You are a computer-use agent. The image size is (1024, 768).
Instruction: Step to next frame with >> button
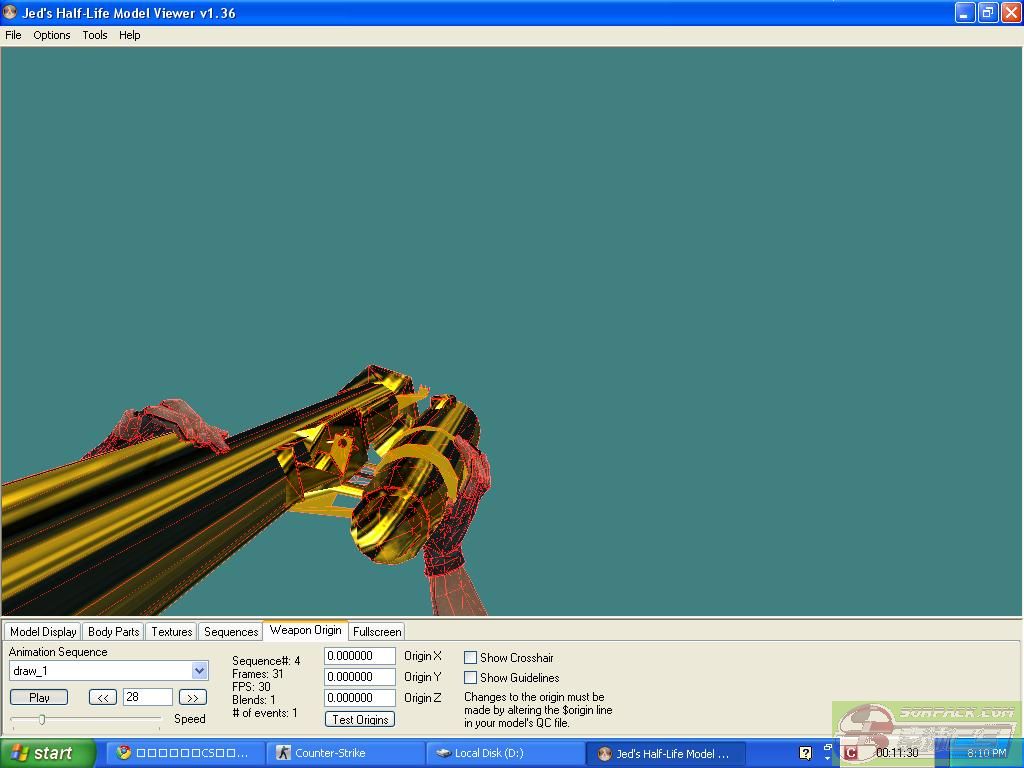pyautogui.click(x=192, y=698)
